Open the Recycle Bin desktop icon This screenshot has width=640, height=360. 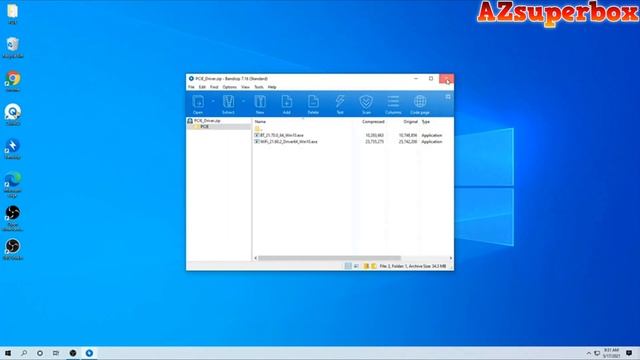pyautogui.click(x=13, y=47)
